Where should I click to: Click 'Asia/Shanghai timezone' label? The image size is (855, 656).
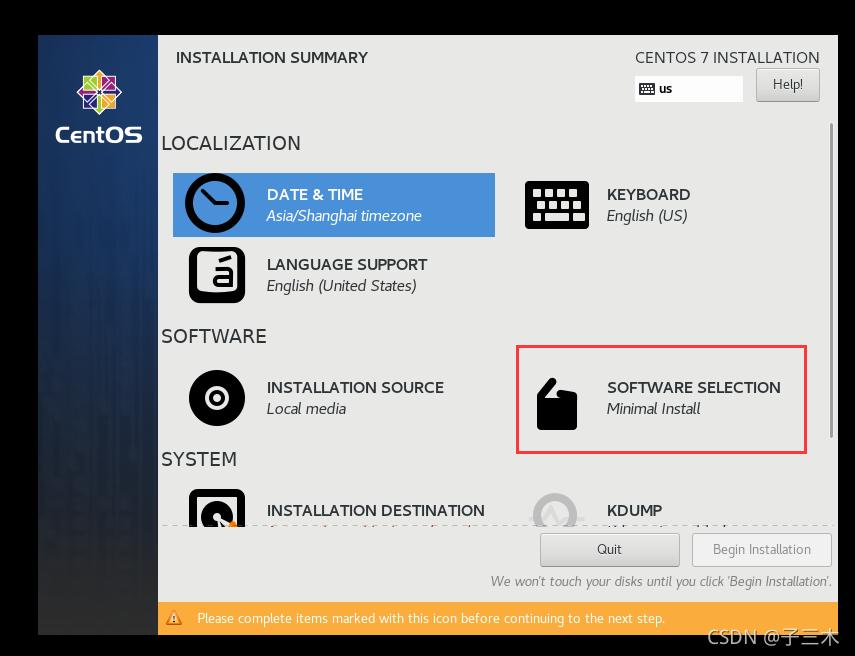[344, 216]
